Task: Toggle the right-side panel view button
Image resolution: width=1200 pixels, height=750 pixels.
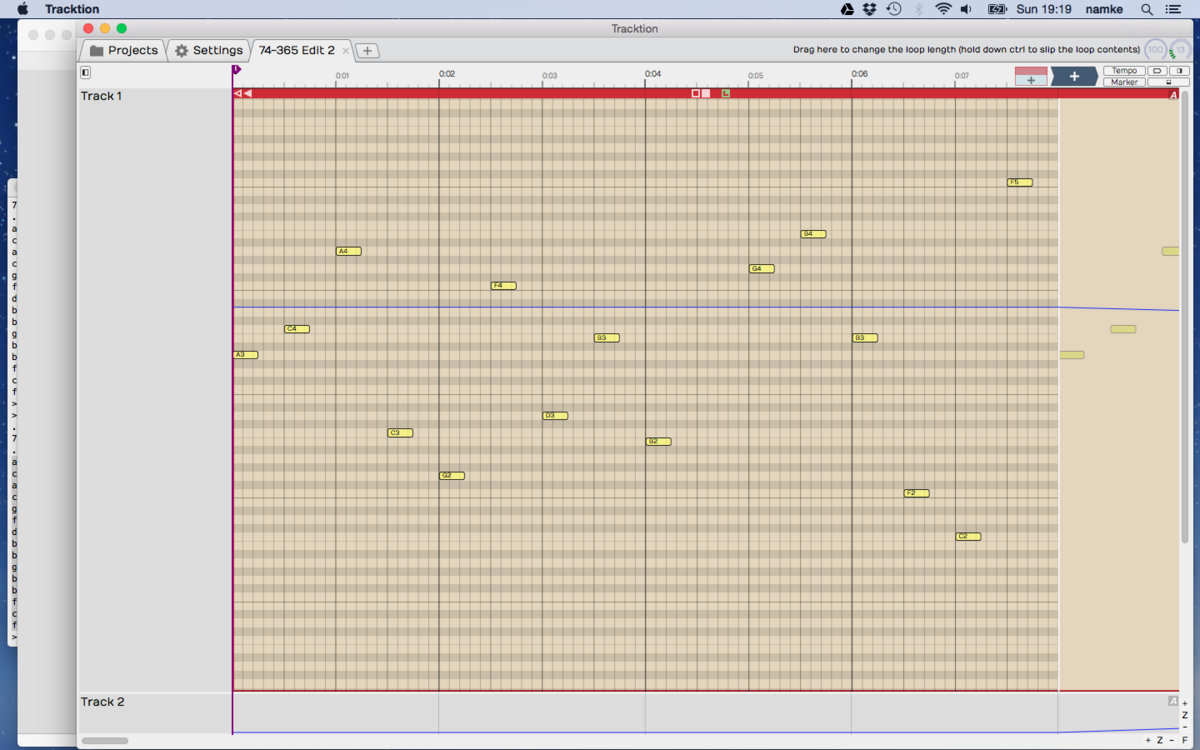Action: click(x=1181, y=71)
